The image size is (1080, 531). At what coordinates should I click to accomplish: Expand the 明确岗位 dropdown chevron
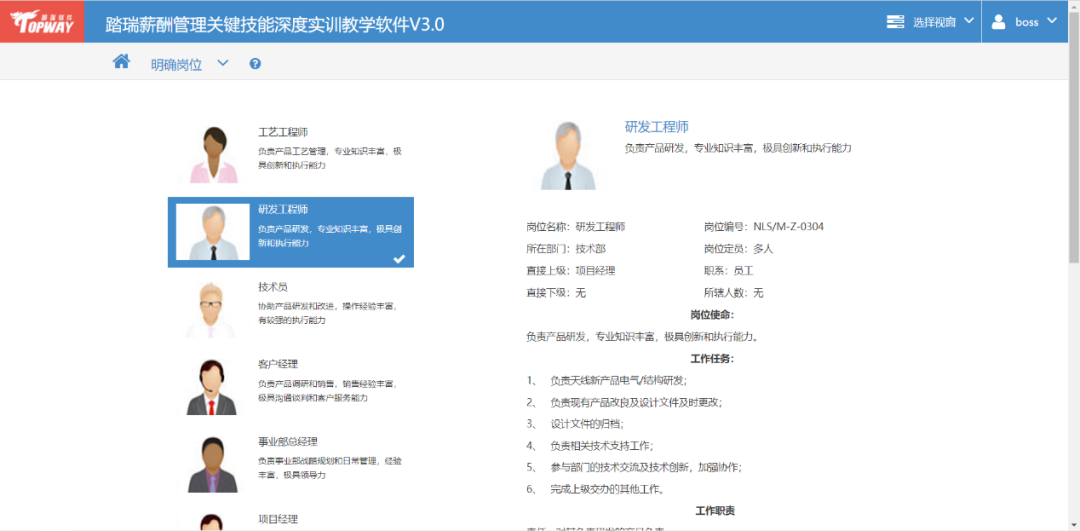tap(223, 64)
